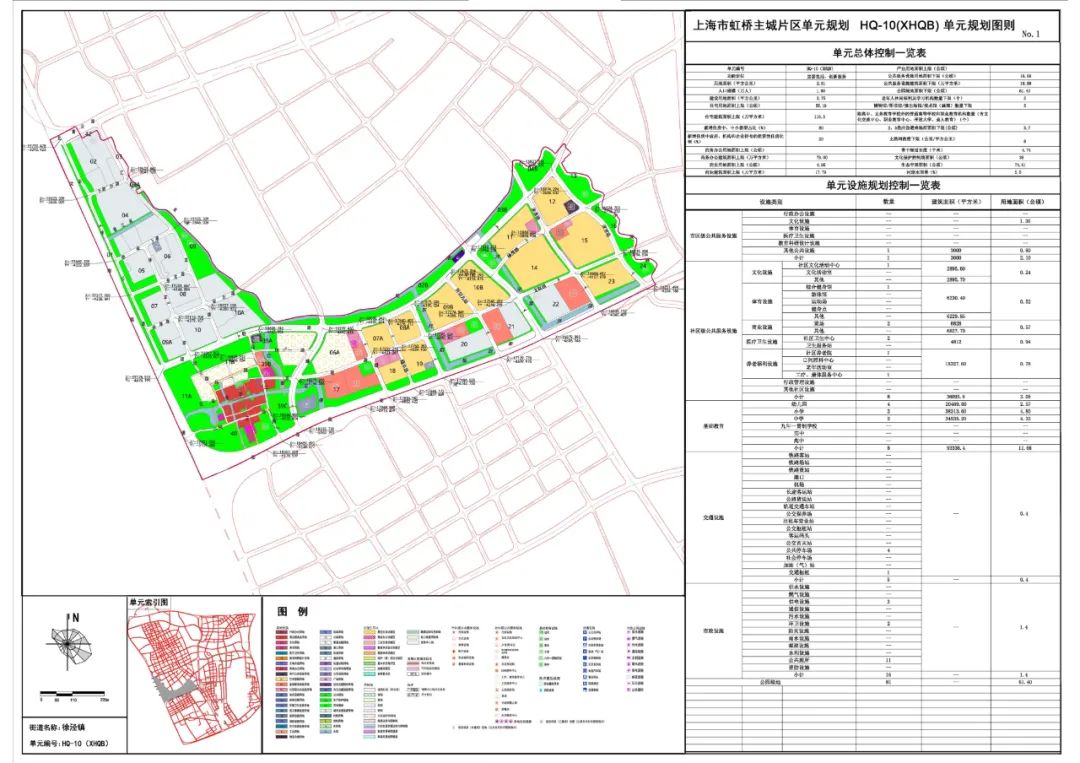Click map block 09A

tap(167, 342)
